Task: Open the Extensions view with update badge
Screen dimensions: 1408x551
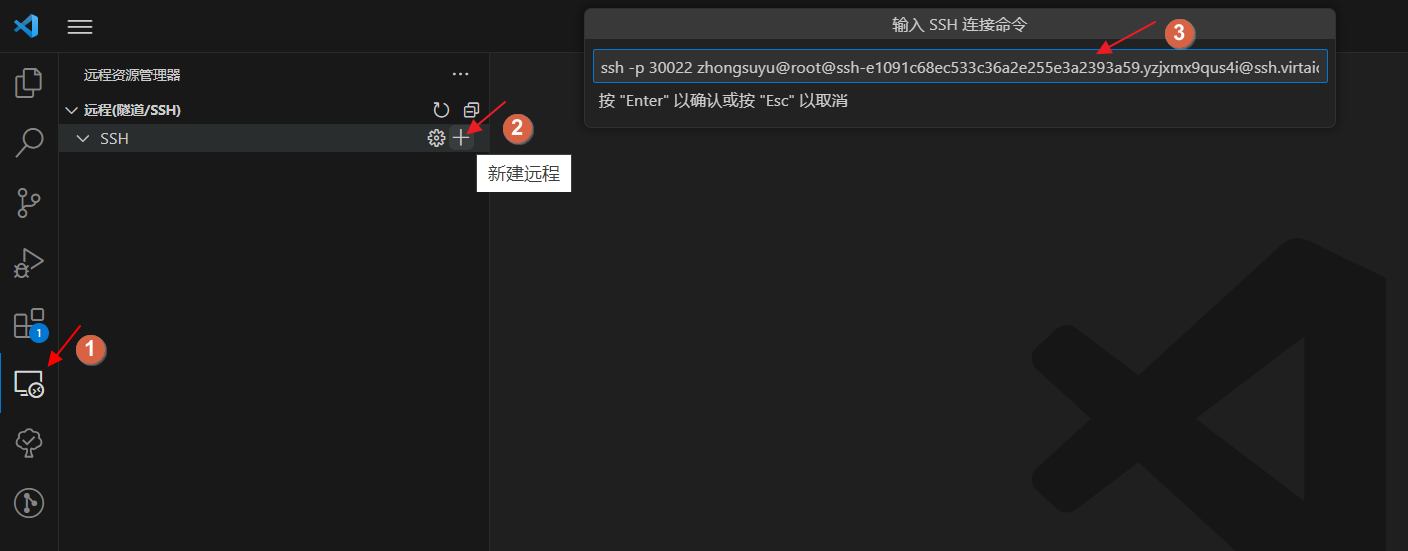Action: (29, 323)
